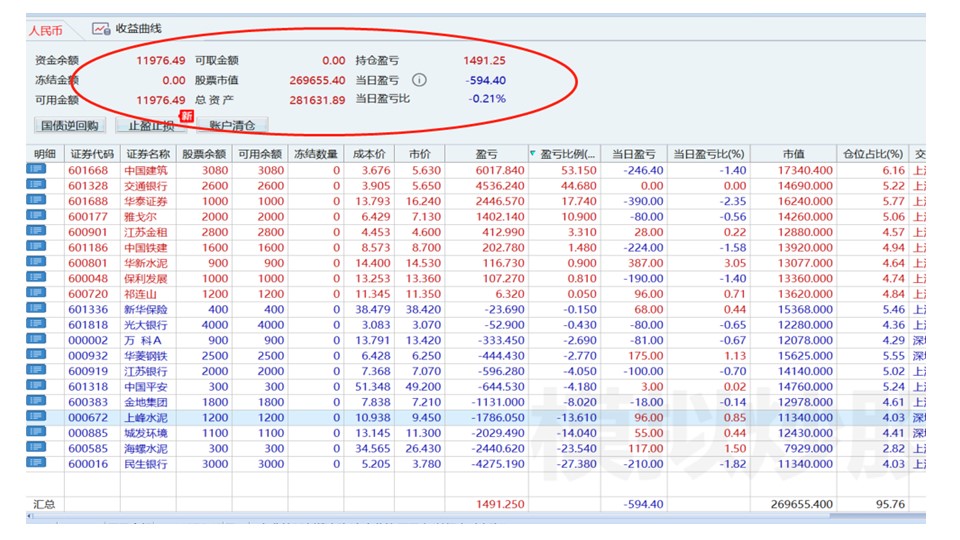The image size is (960, 540).
Task: Sort by 成本价 column header
Action: [369, 154]
